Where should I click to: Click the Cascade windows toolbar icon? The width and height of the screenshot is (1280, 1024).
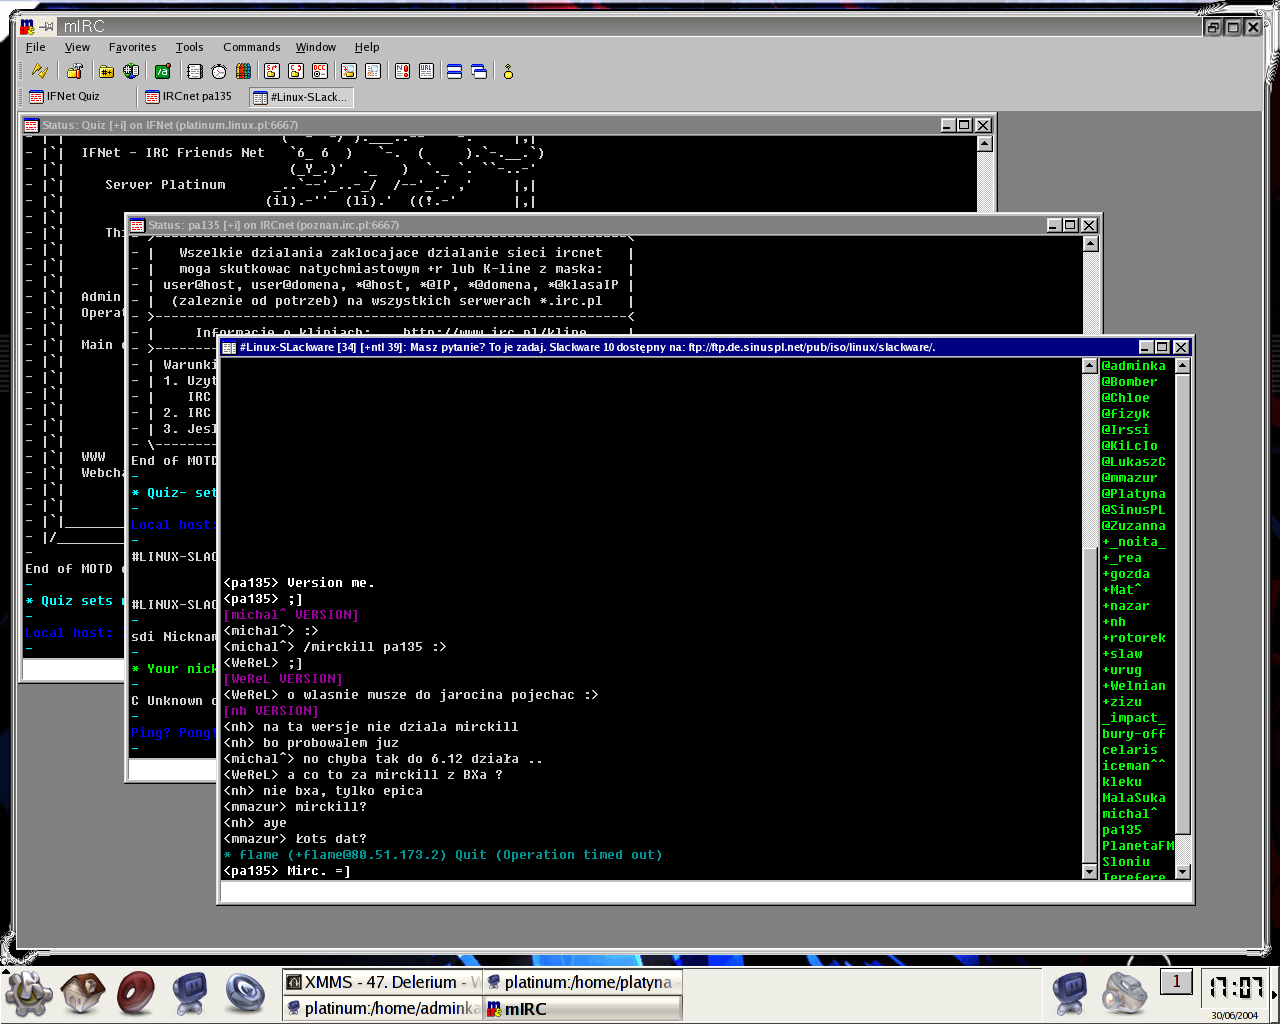[479, 71]
